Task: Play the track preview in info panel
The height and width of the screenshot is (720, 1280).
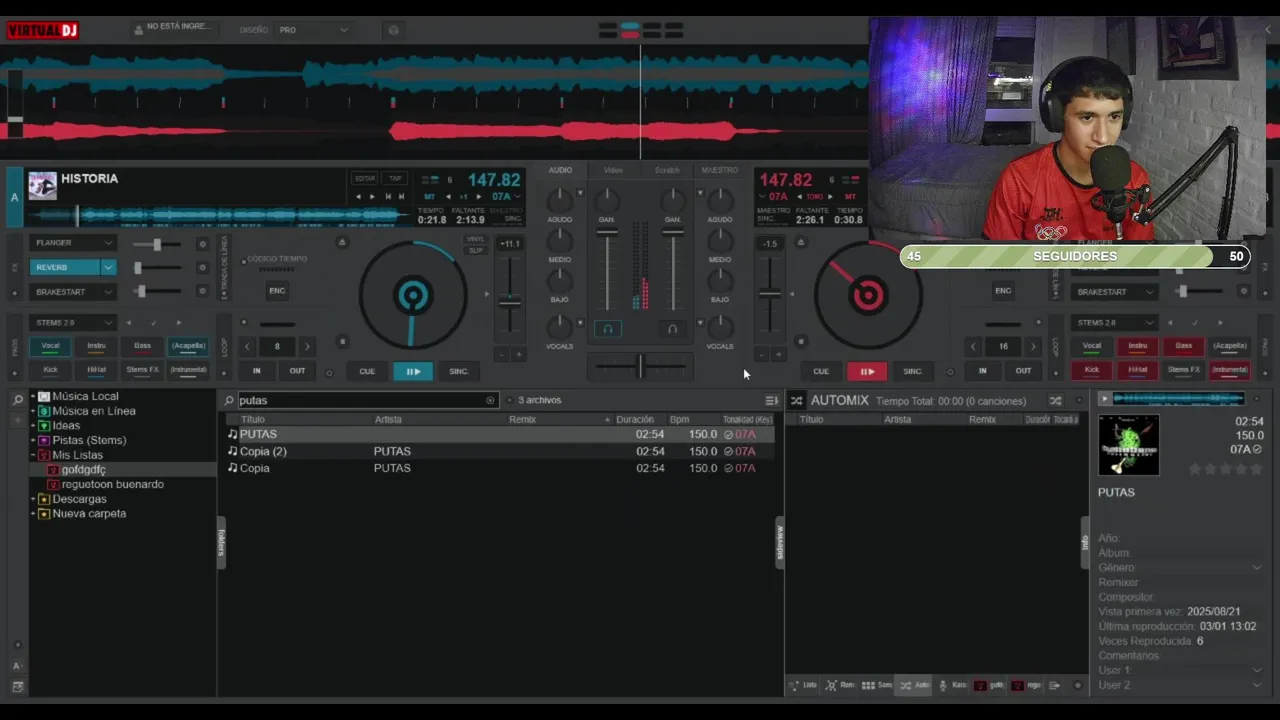Action: point(1104,399)
